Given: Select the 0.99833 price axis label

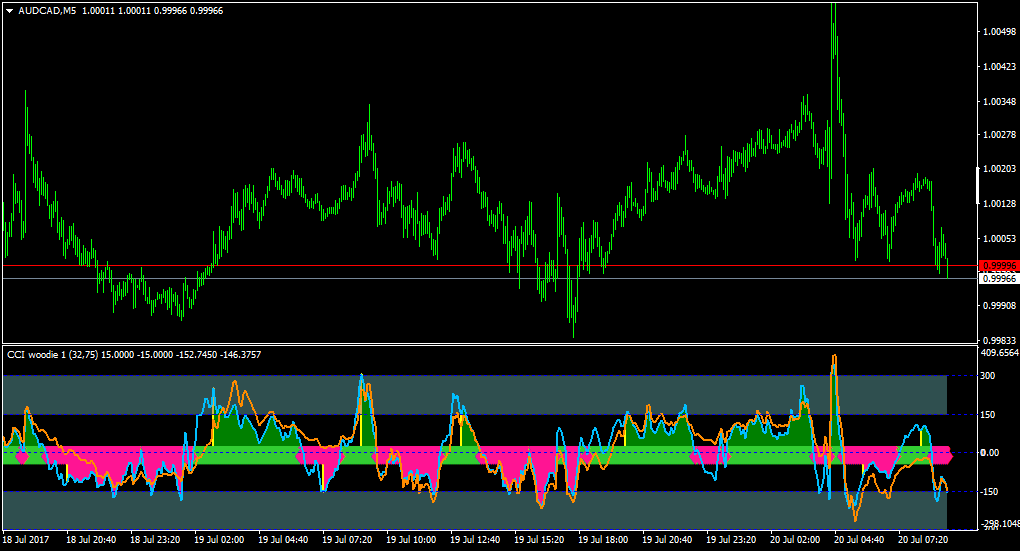Looking at the screenshot, I should (1000, 341).
